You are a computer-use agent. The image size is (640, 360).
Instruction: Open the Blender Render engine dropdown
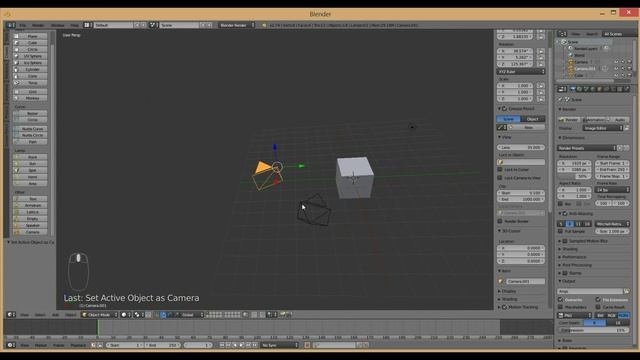[x=236, y=25]
